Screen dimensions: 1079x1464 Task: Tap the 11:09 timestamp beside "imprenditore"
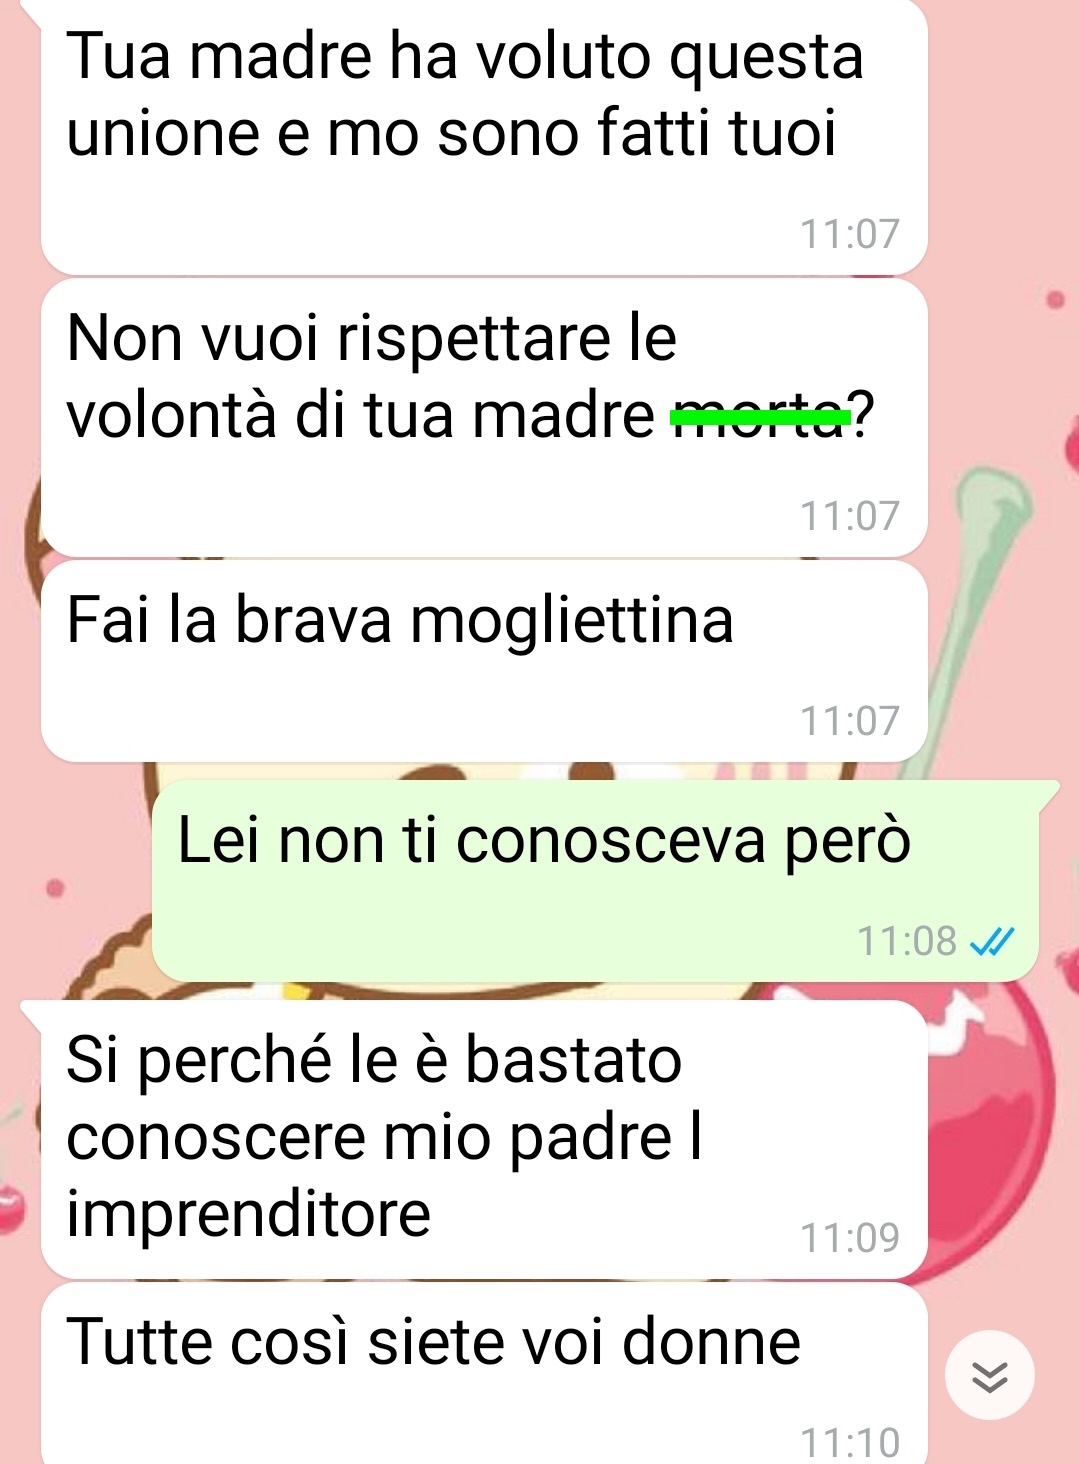pos(850,1238)
